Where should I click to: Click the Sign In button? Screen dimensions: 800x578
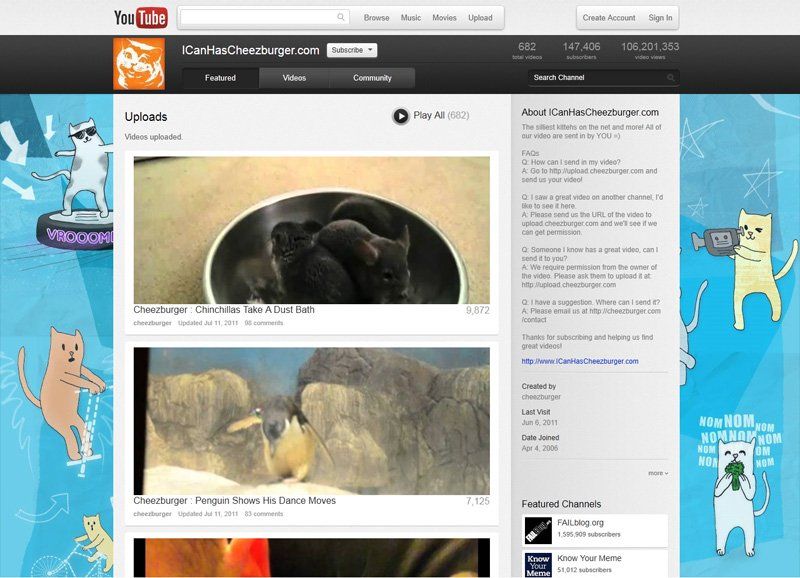660,18
